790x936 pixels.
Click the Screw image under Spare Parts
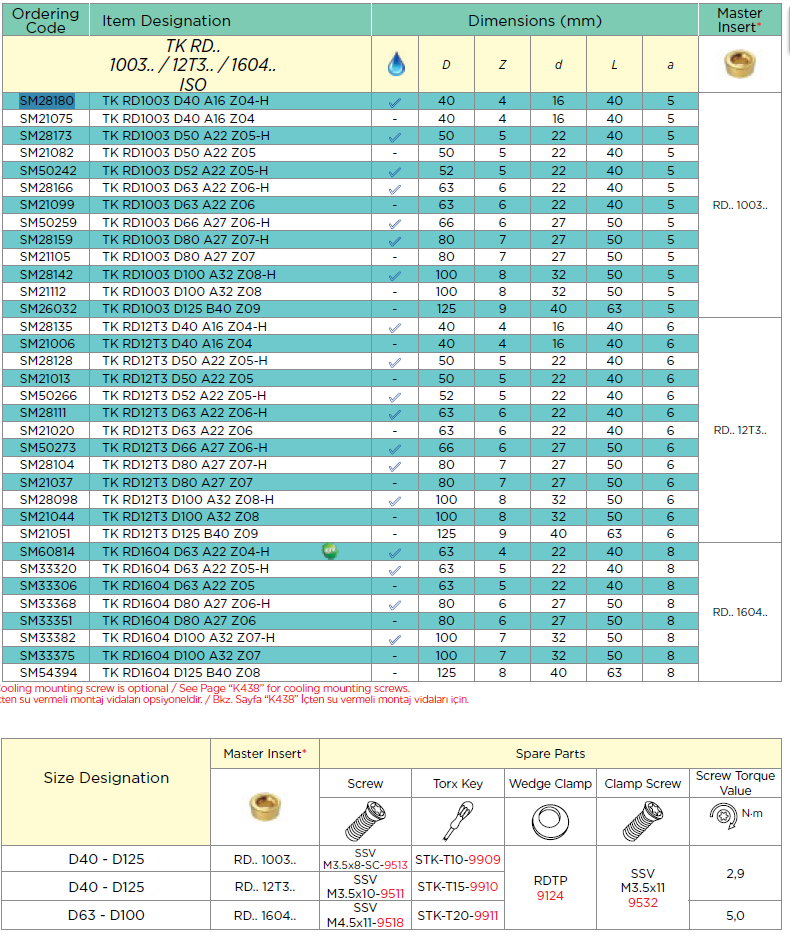pos(364,821)
